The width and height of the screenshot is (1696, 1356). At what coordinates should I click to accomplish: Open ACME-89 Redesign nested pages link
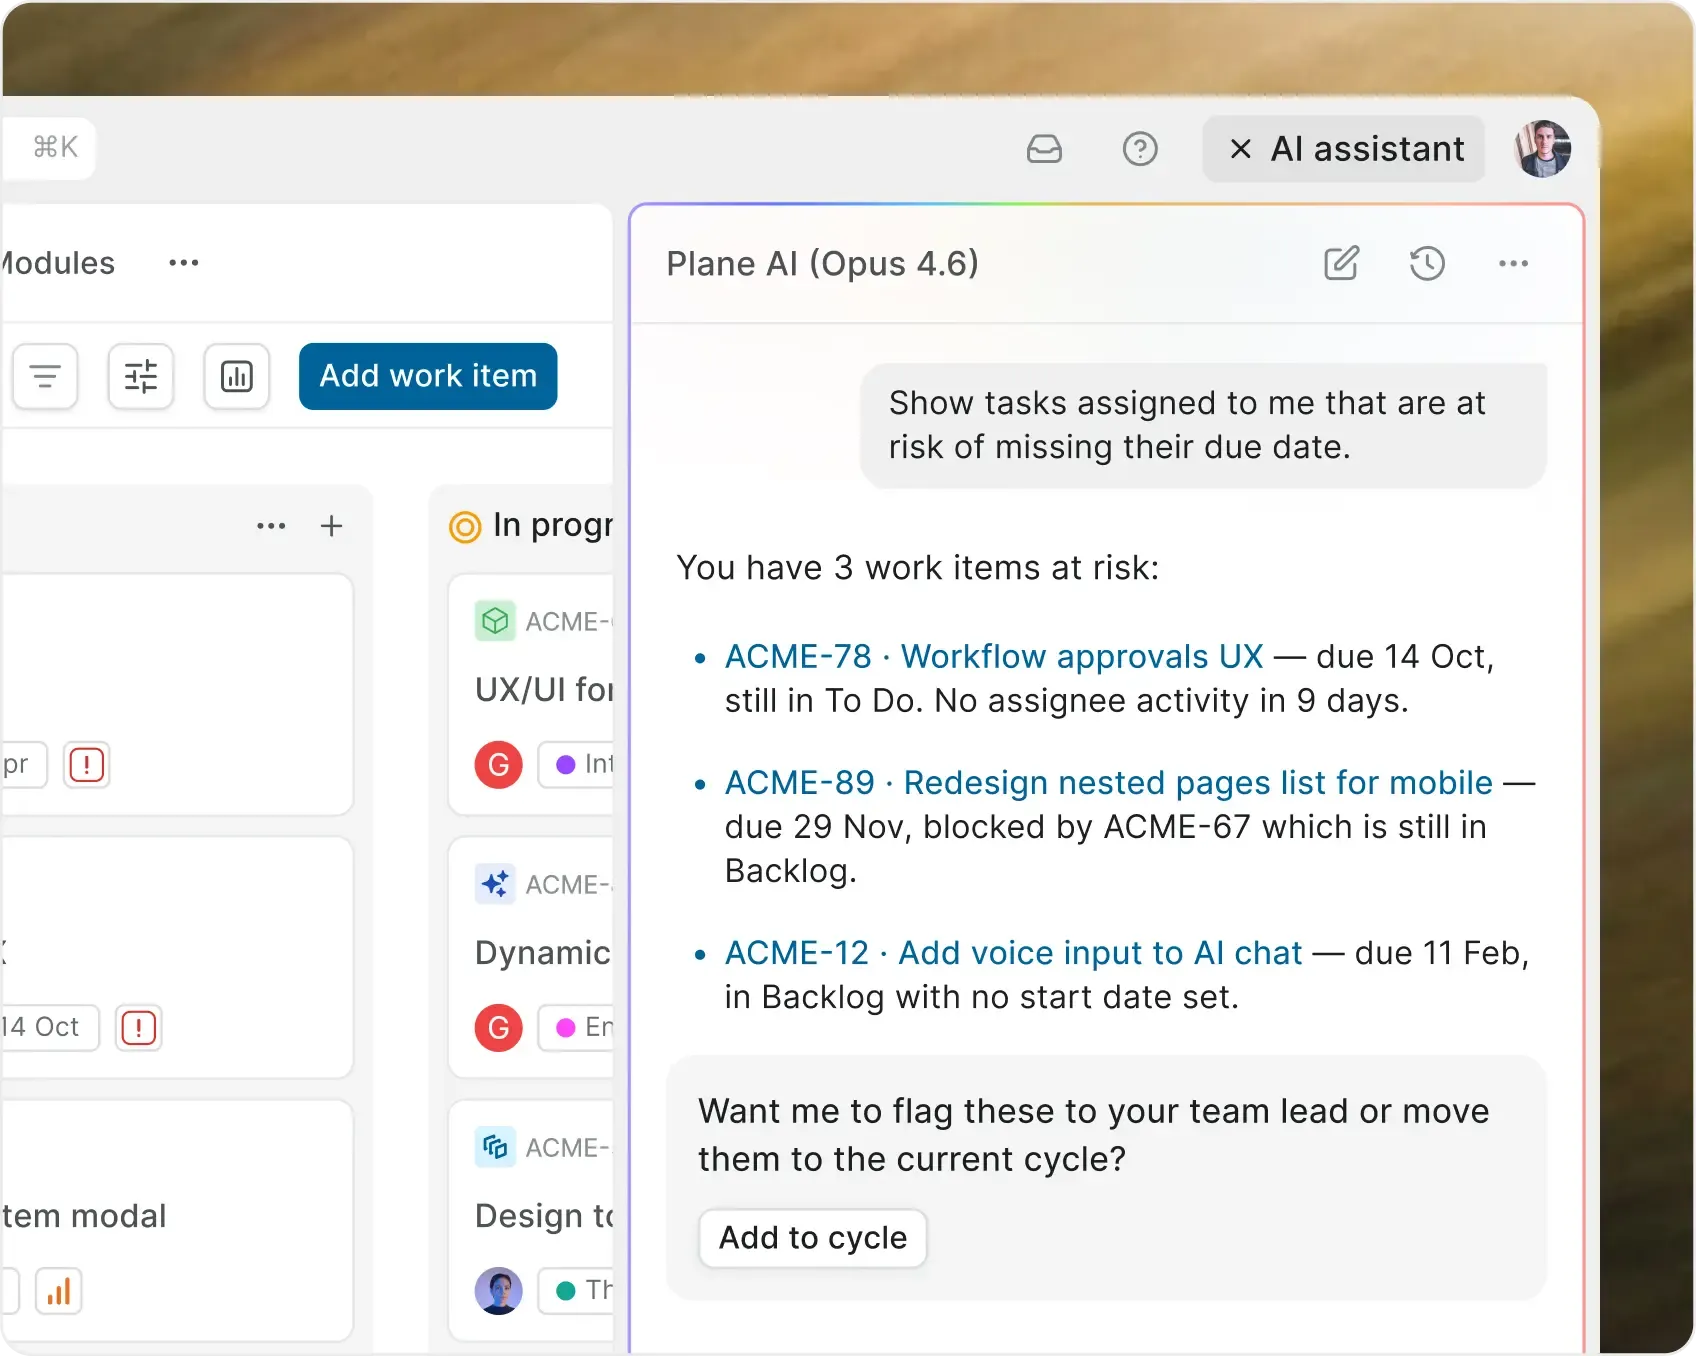(1108, 783)
